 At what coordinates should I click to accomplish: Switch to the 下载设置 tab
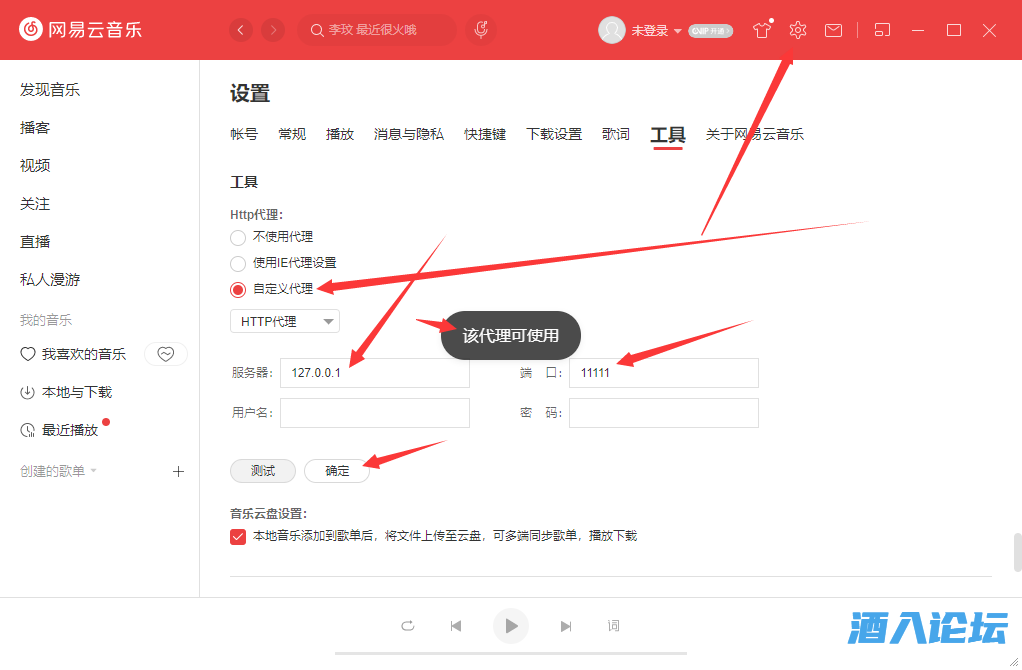pos(554,134)
